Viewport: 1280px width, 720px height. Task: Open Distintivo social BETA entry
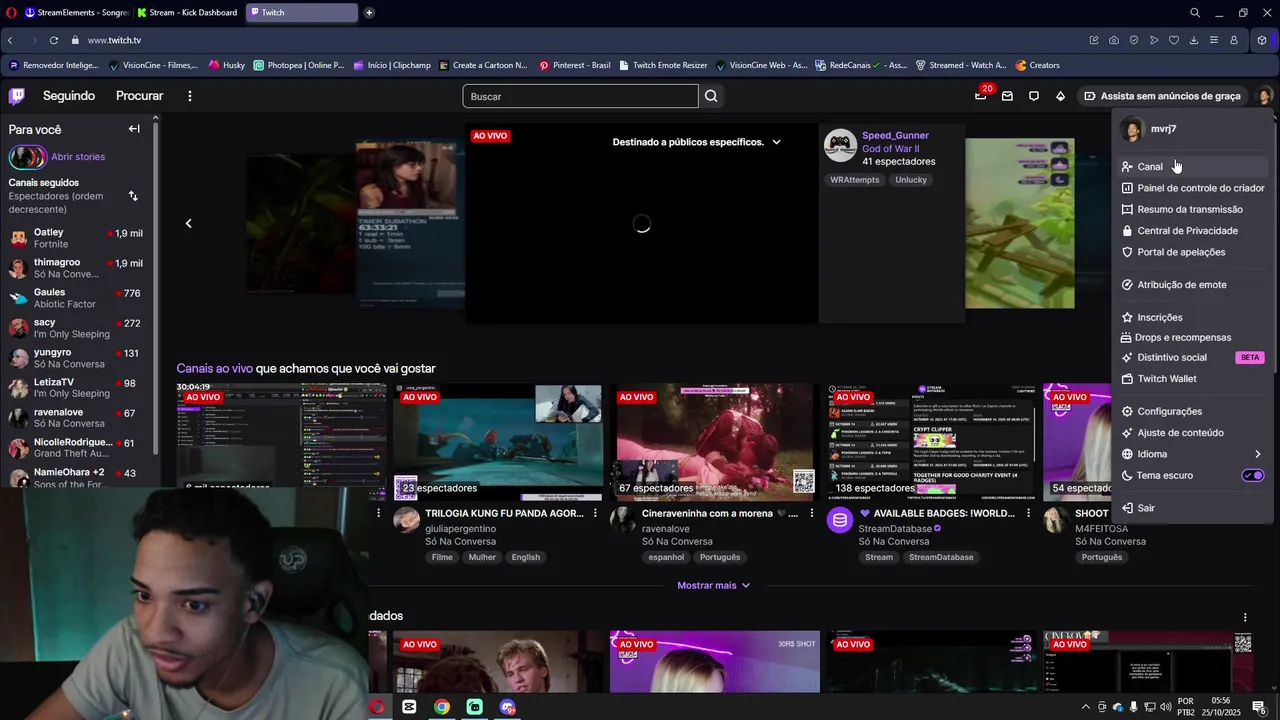coord(1193,357)
